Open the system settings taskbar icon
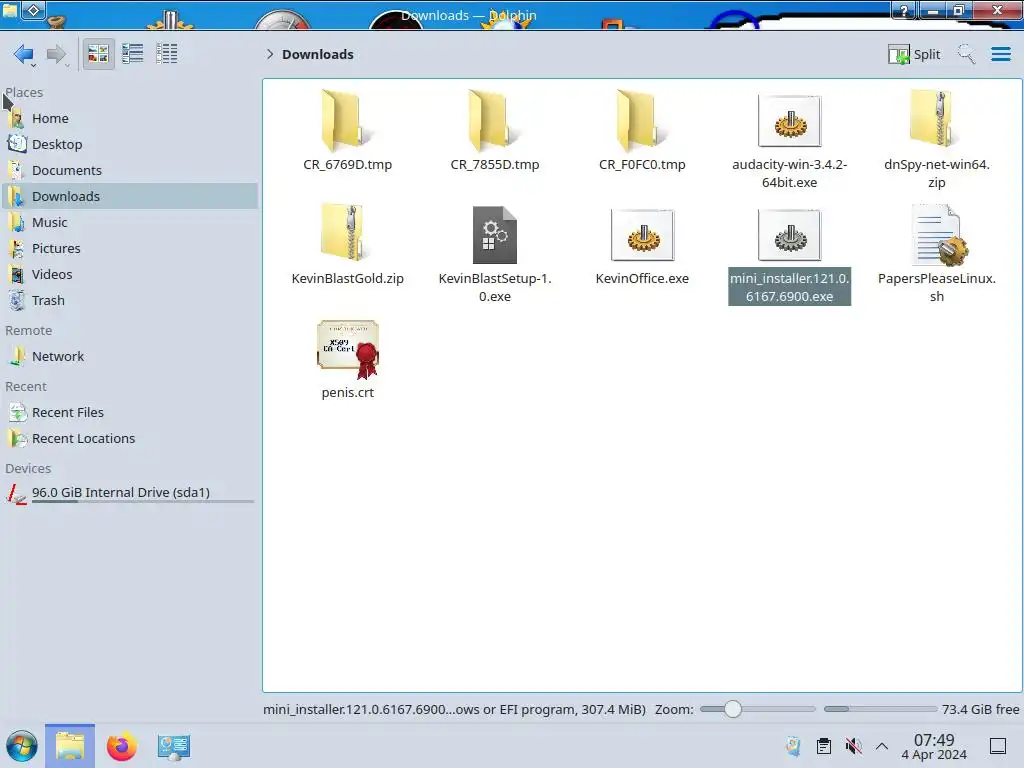 point(174,746)
